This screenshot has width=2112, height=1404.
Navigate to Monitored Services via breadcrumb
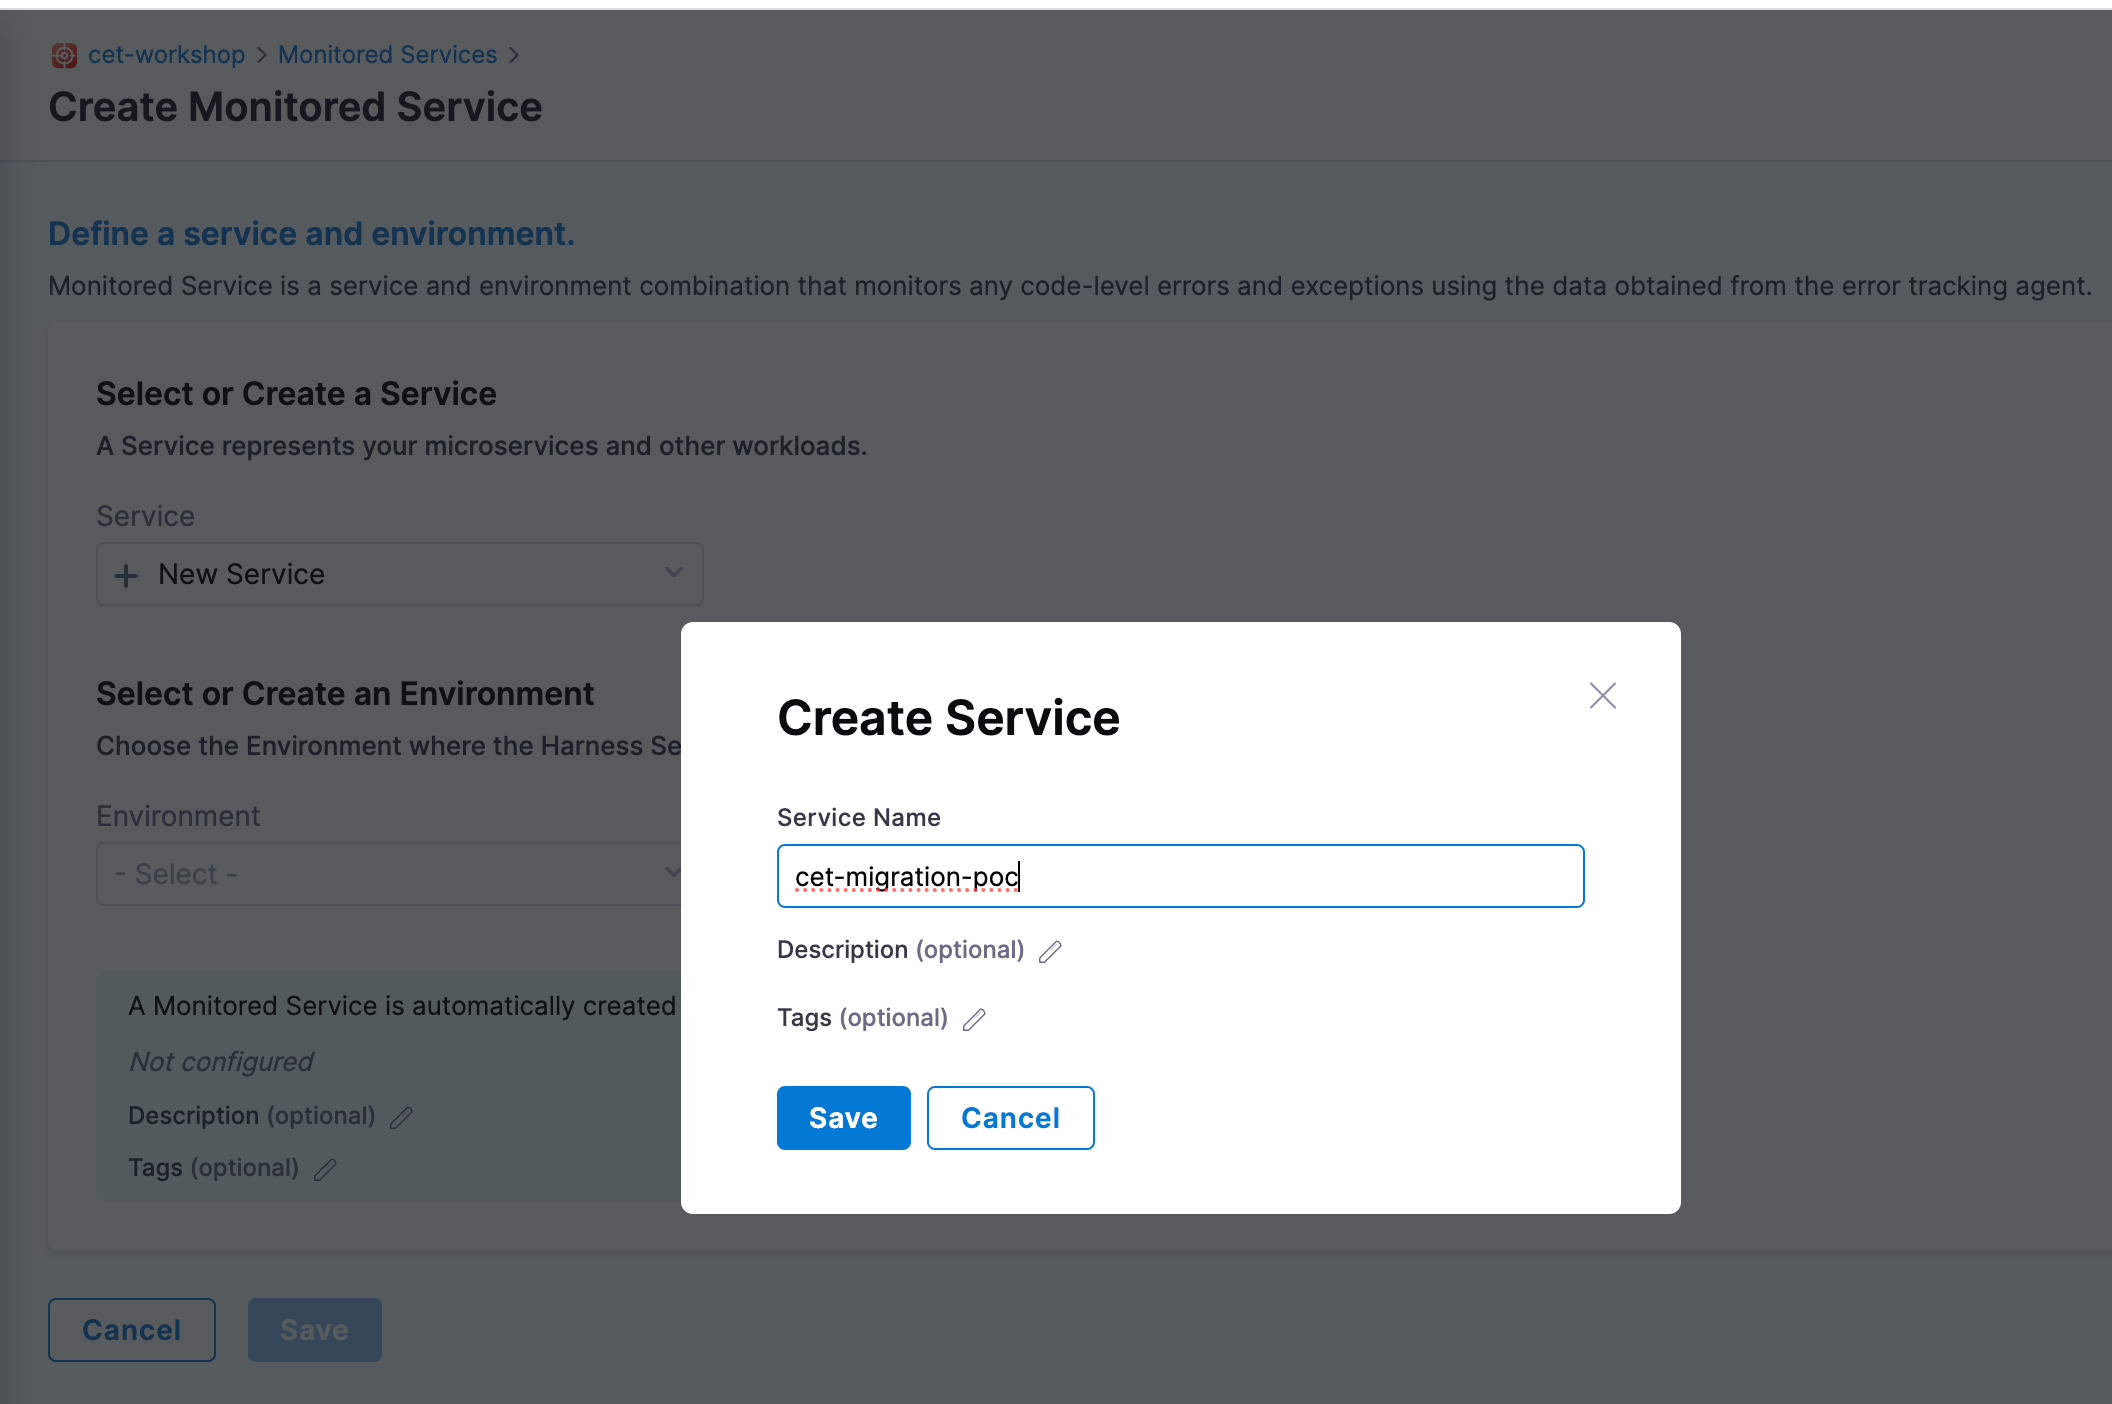(388, 54)
